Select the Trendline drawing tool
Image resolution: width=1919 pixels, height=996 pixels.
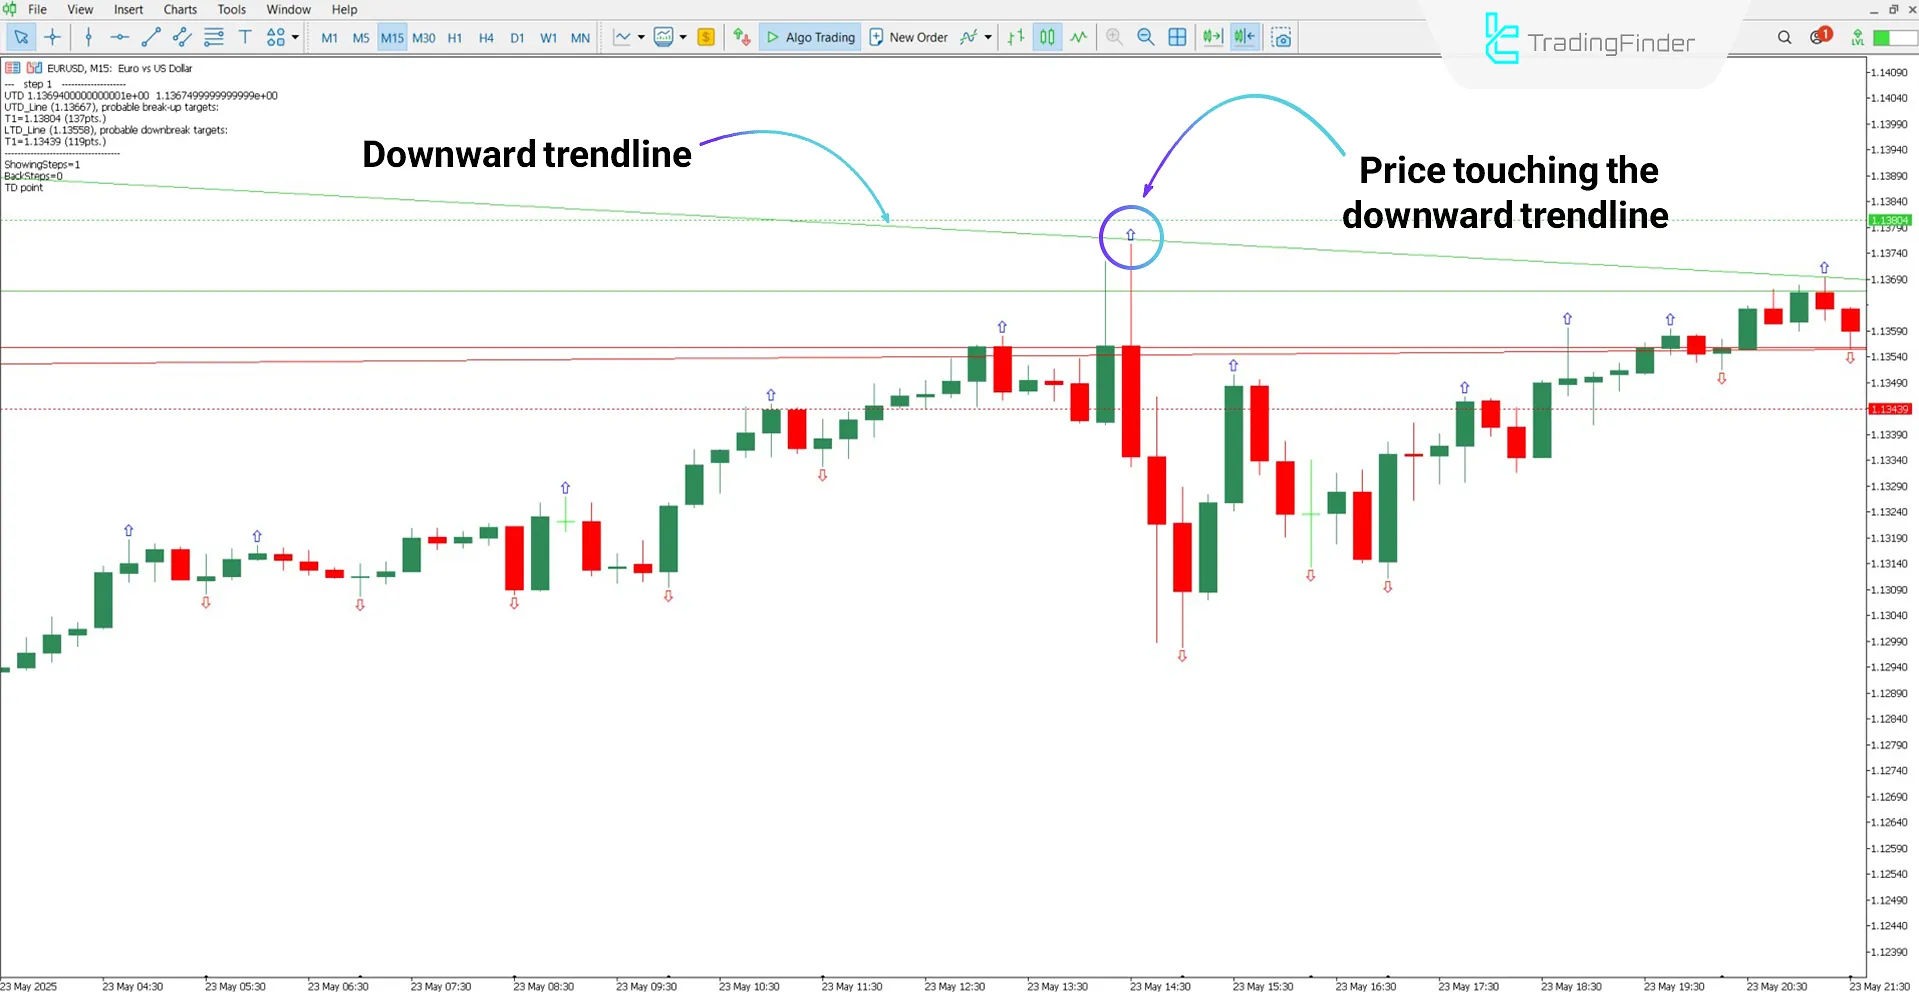click(x=151, y=37)
